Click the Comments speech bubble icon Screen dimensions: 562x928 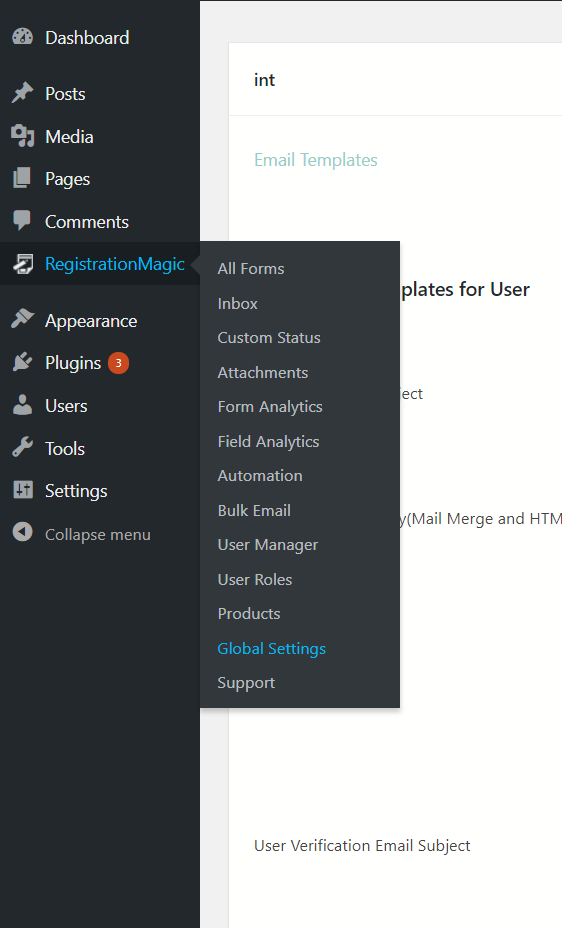tap(22, 221)
